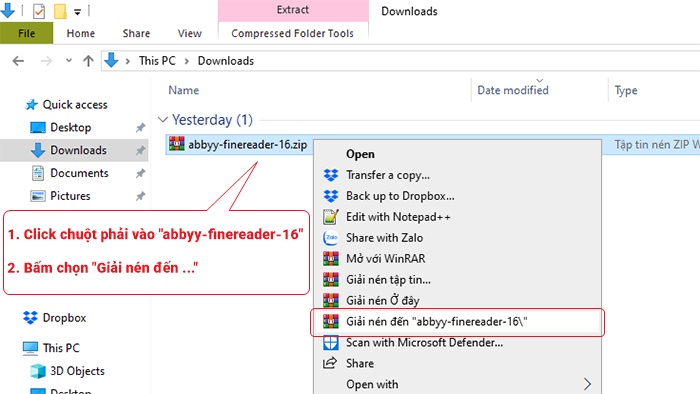This screenshot has width=700, height=394.
Task: Click the Notepad++ icon in context menu
Action: coord(331,217)
